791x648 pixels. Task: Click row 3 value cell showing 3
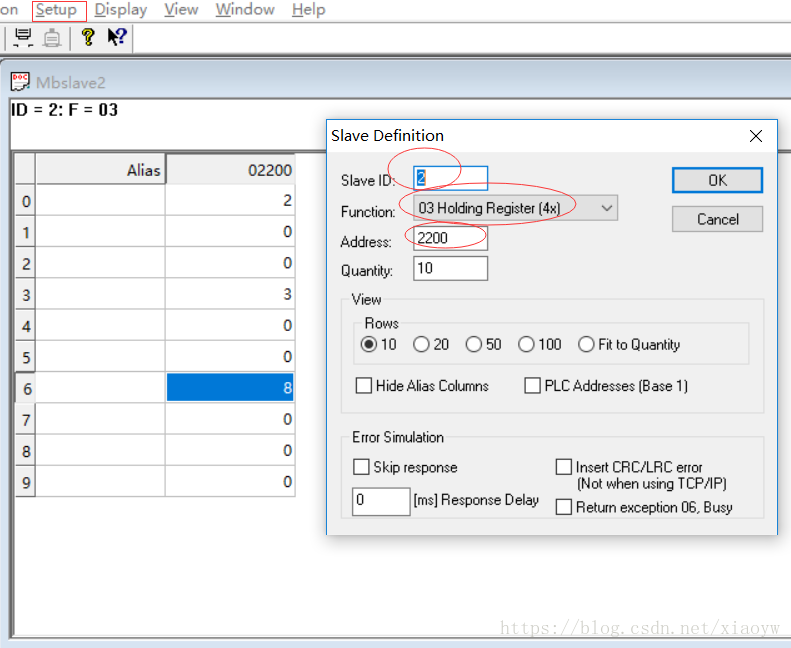pos(230,294)
